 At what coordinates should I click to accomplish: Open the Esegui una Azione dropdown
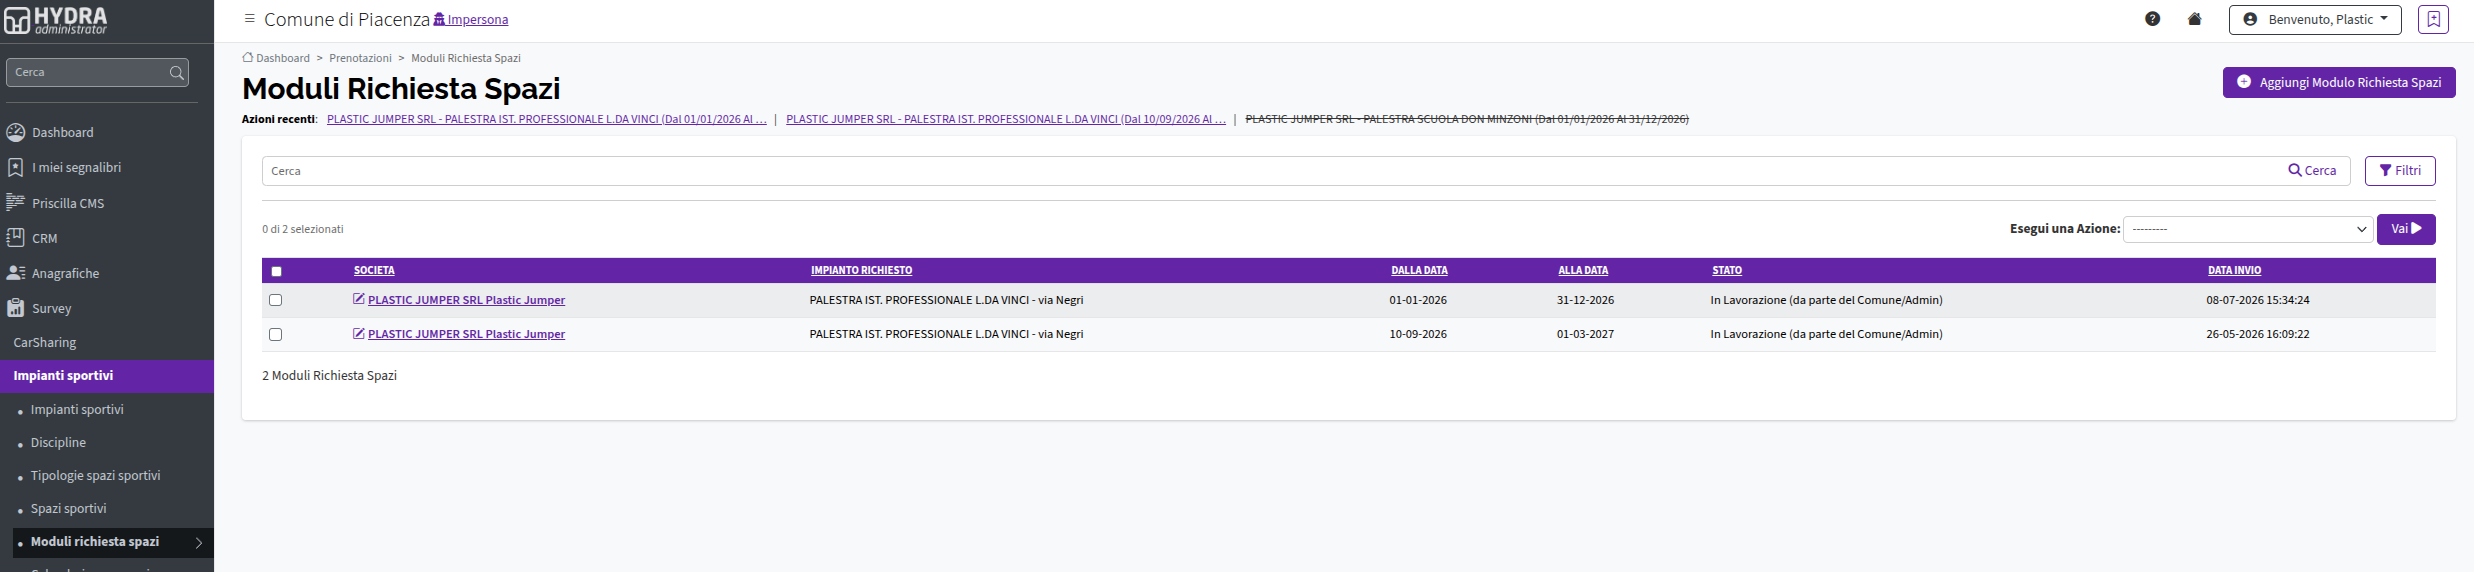(2248, 229)
